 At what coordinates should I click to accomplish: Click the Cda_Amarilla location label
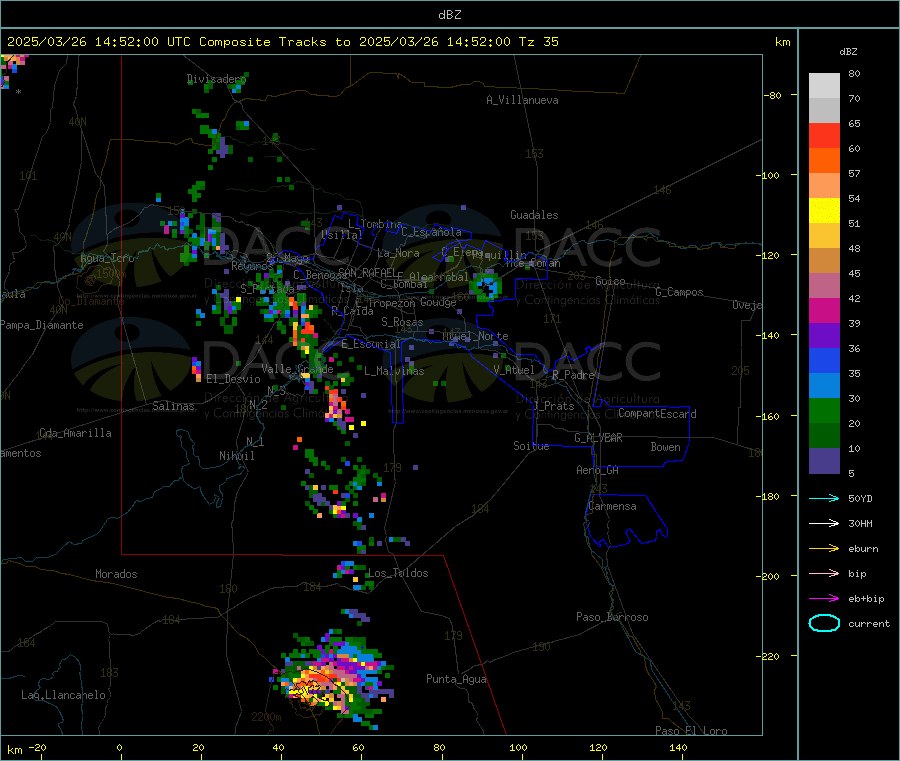75,433
